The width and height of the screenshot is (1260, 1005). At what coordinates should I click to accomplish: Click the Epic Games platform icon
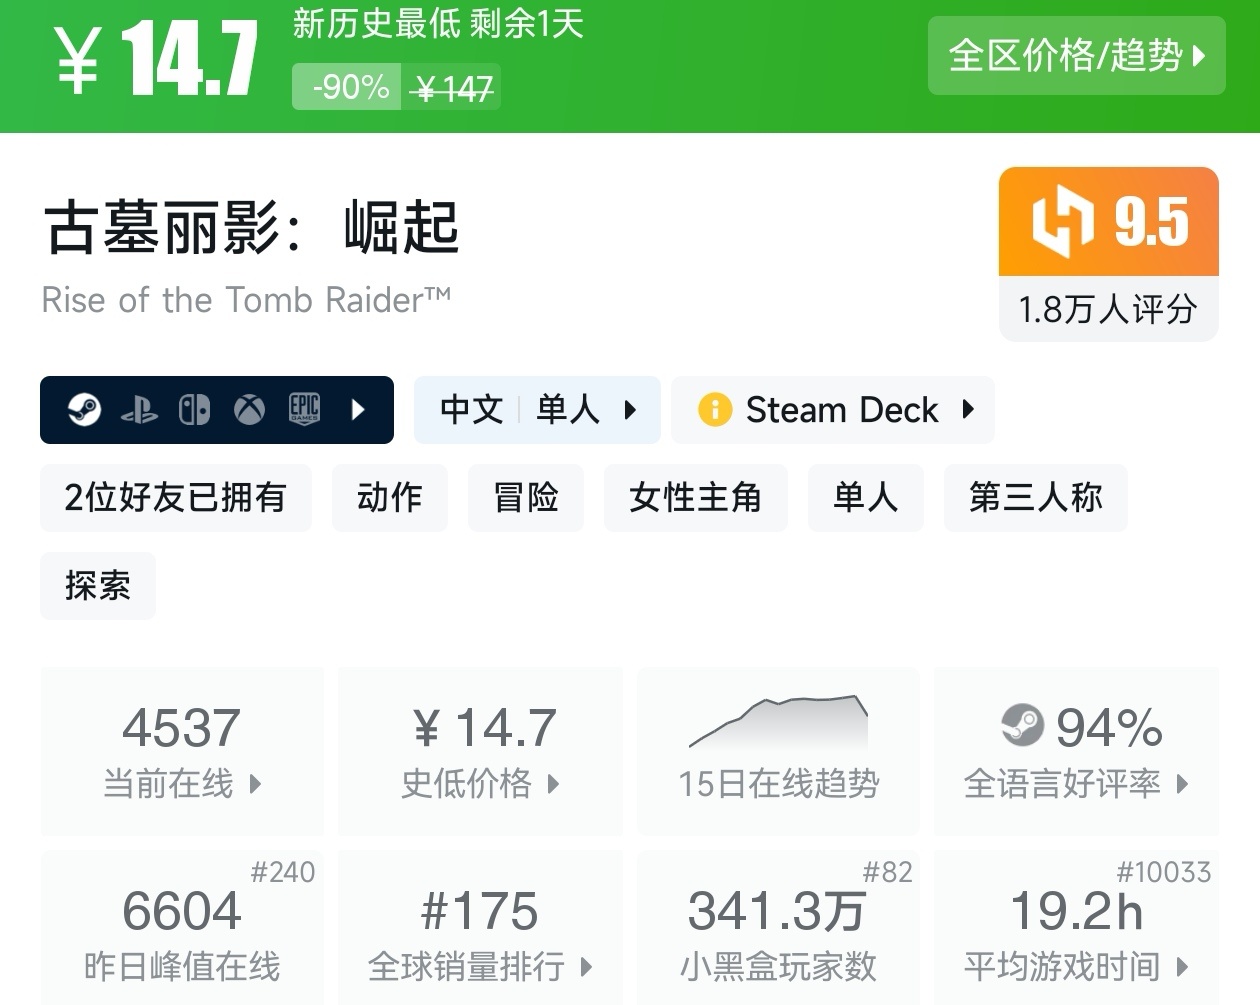[x=304, y=410]
